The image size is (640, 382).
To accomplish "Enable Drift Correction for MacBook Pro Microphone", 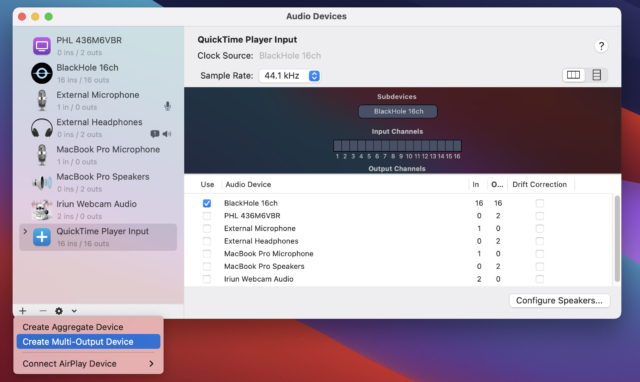I will coord(540,254).
